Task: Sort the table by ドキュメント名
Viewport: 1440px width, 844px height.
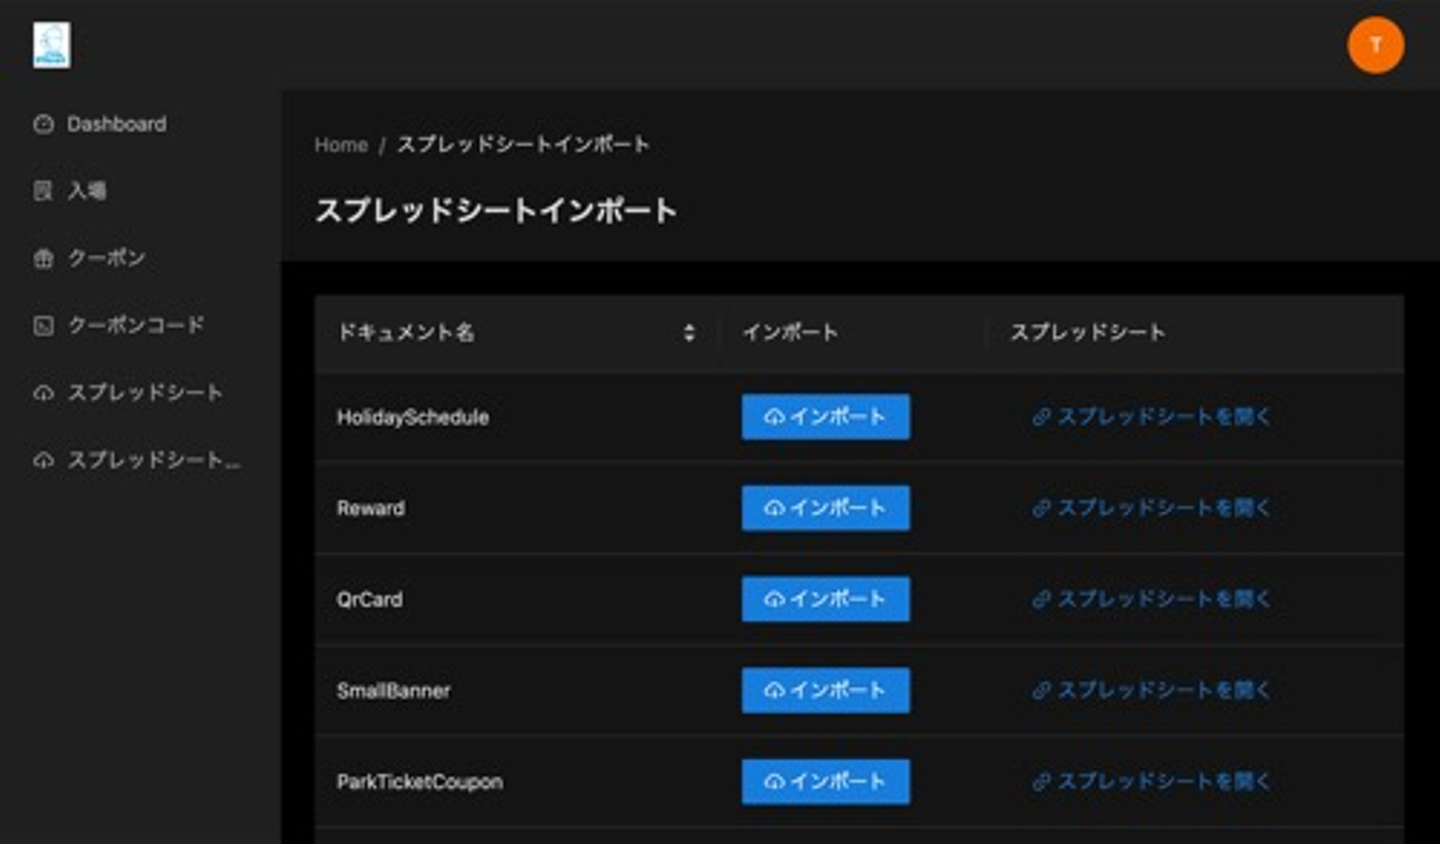Action: pos(689,332)
